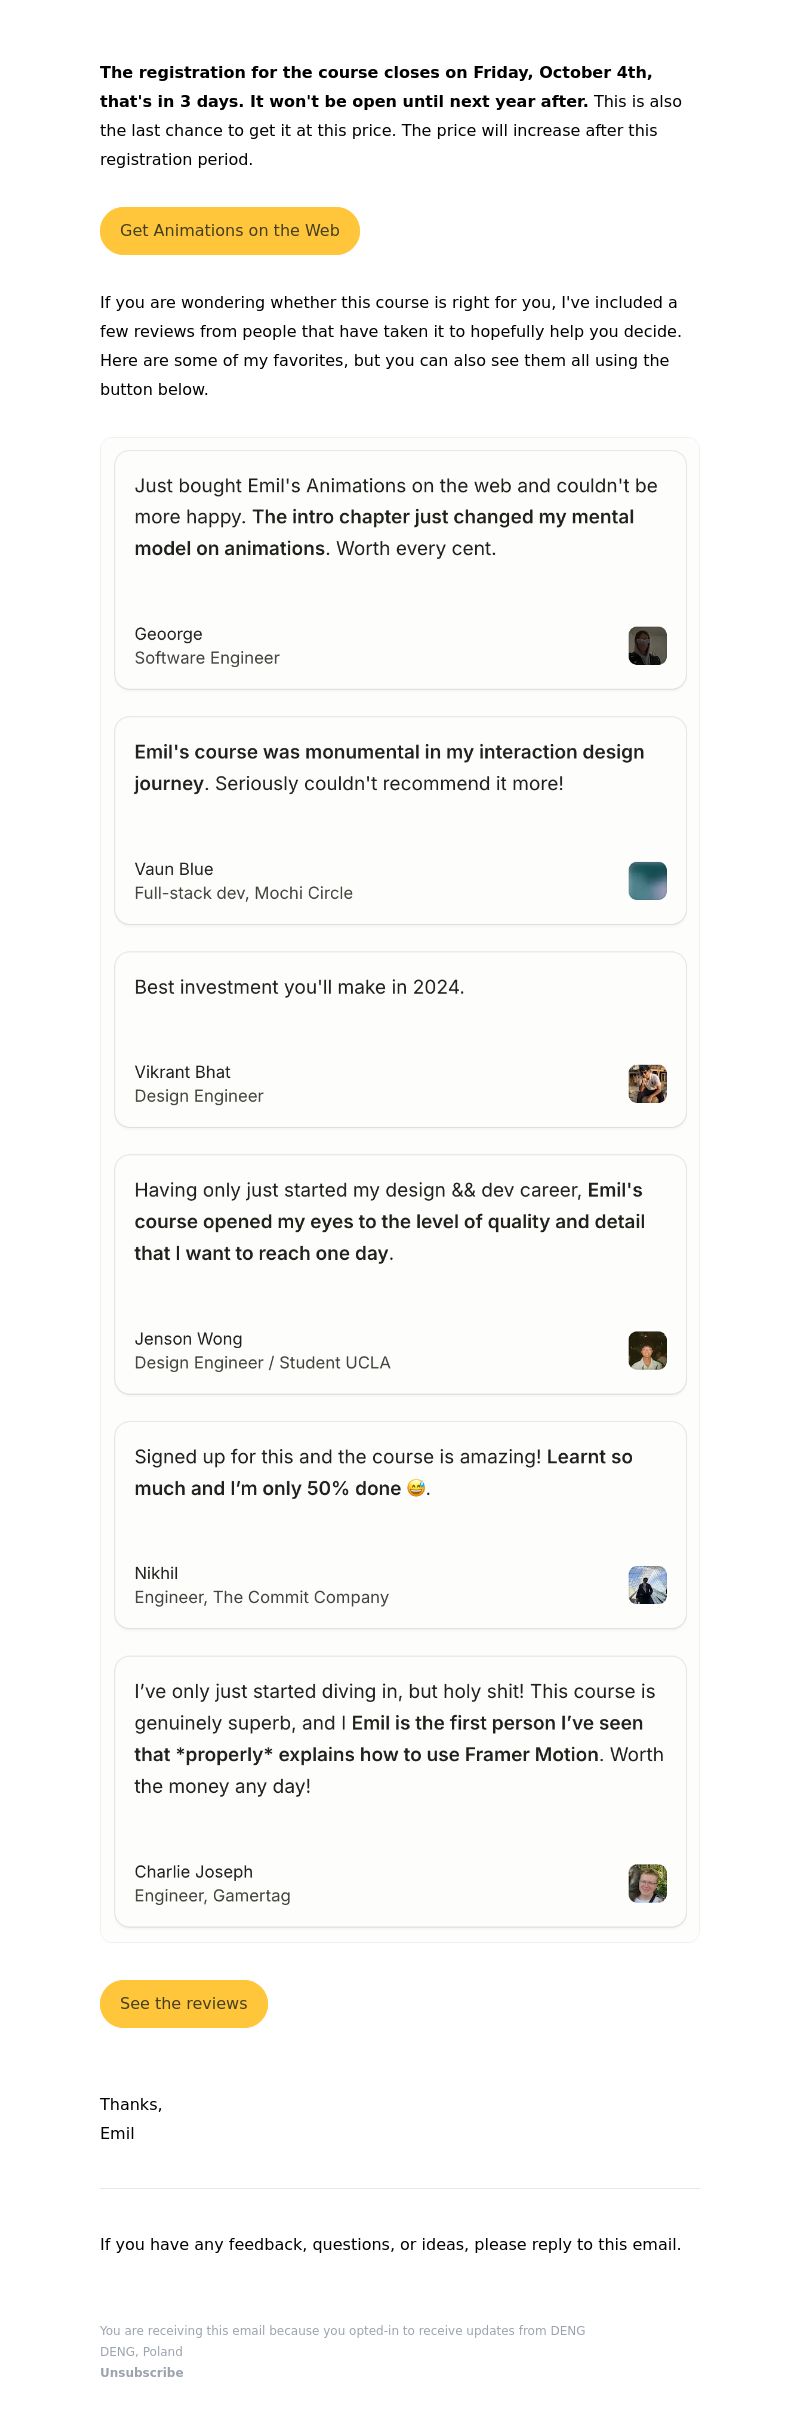Click the DENG, Poland footer address
The width and height of the screenshot is (800, 2414).
click(x=141, y=2351)
